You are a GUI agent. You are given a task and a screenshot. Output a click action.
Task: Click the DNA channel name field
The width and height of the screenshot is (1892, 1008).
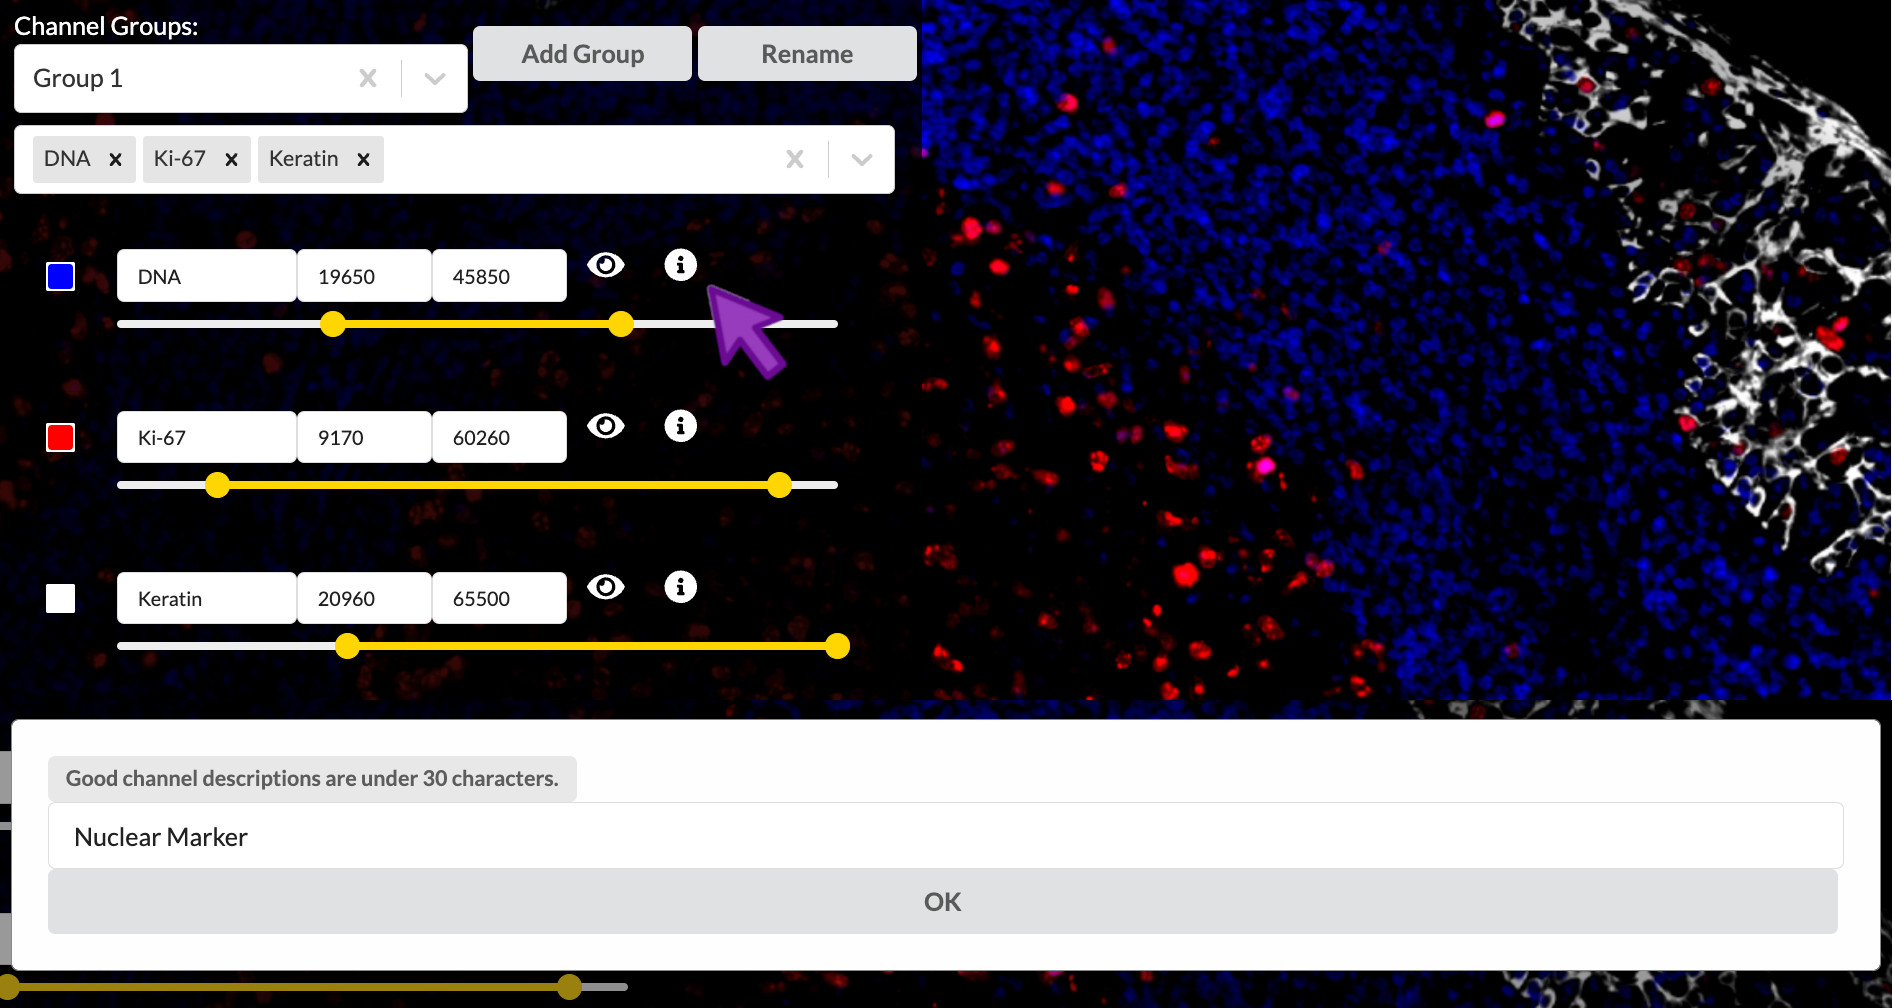click(x=207, y=276)
